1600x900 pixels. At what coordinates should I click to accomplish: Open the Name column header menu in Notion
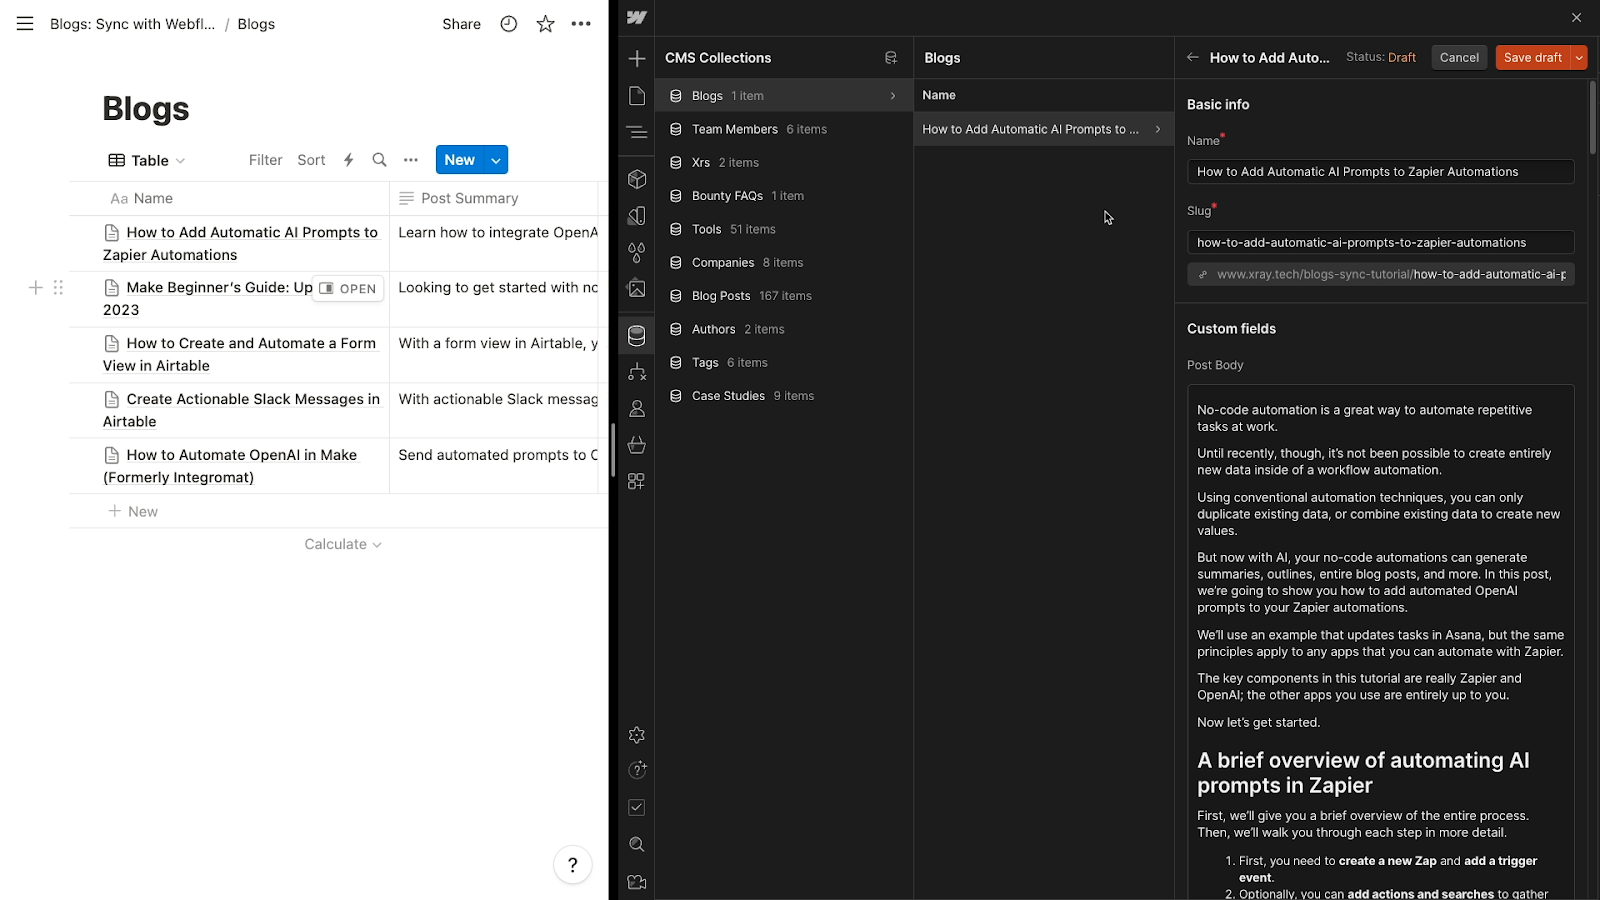229,198
